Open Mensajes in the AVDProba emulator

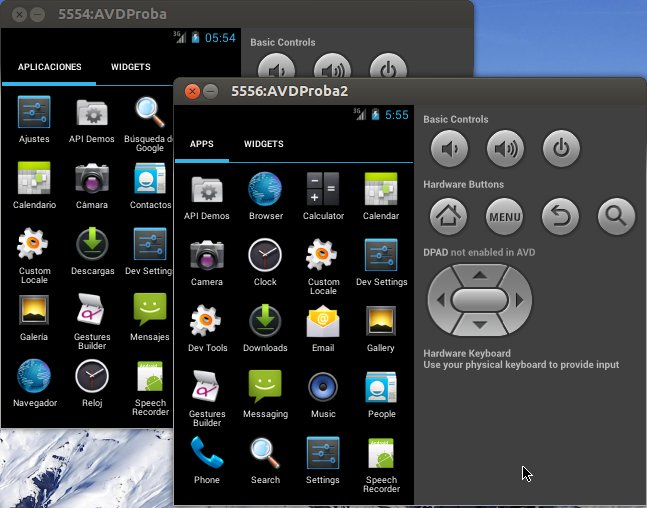[x=149, y=318]
